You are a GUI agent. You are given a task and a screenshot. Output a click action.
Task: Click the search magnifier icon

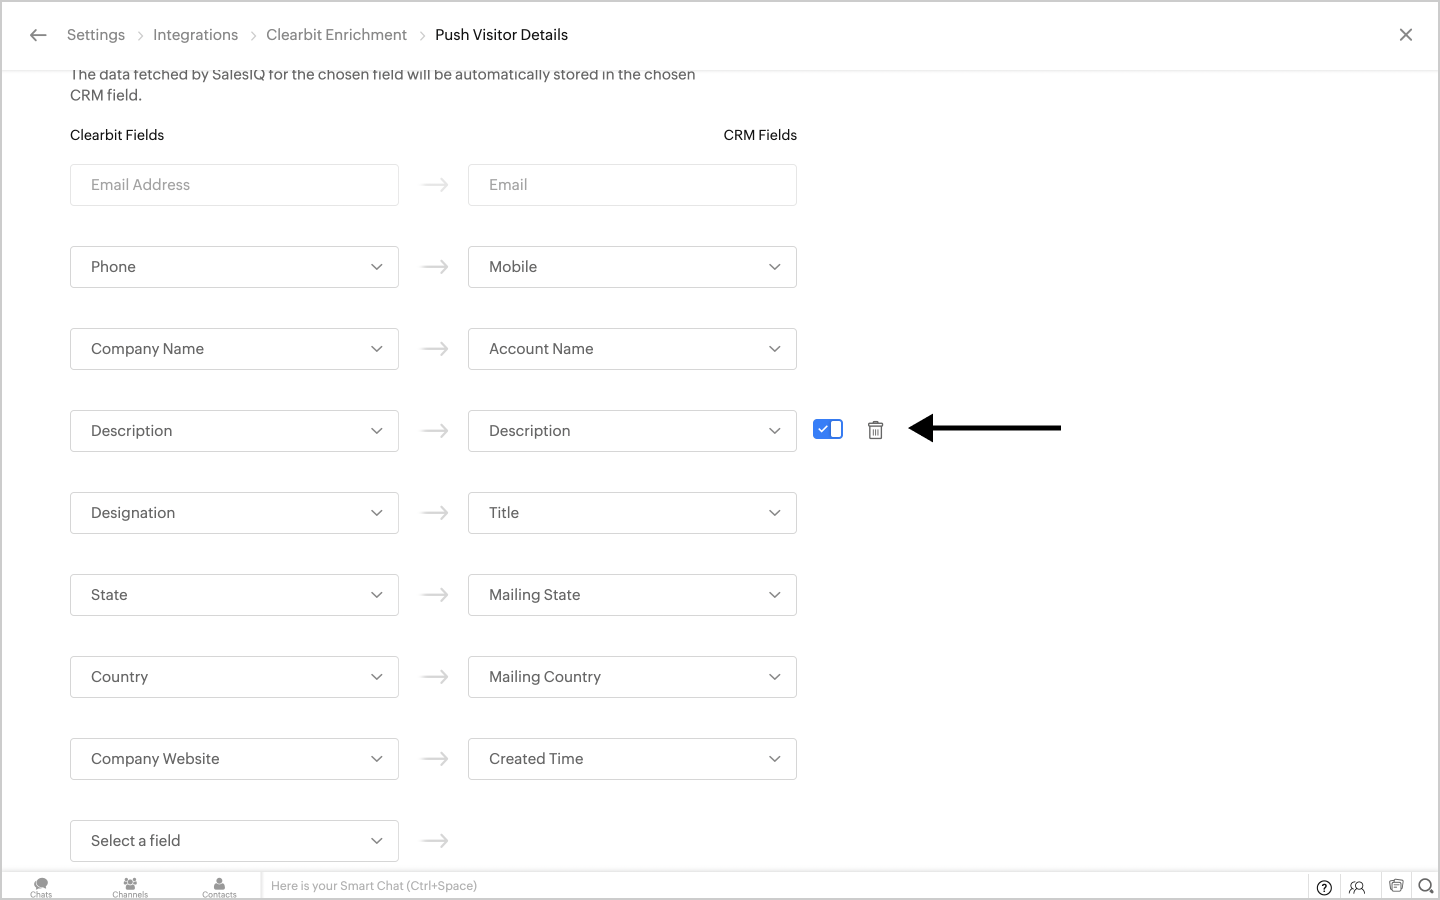coord(1426,886)
